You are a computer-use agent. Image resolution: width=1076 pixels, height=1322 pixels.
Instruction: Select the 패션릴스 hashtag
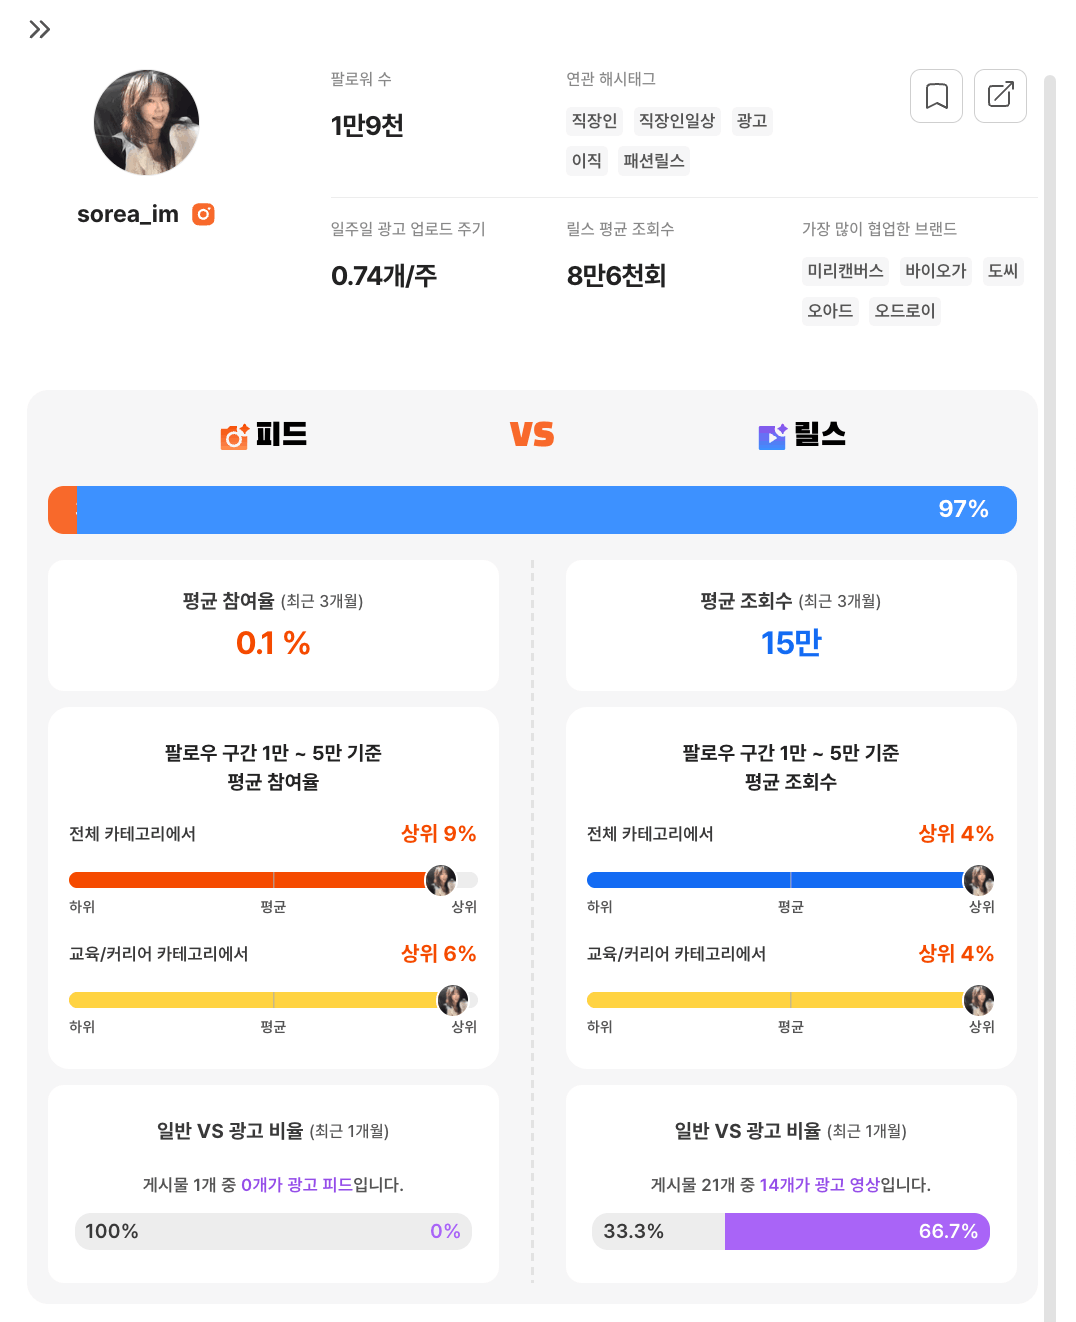click(x=654, y=161)
